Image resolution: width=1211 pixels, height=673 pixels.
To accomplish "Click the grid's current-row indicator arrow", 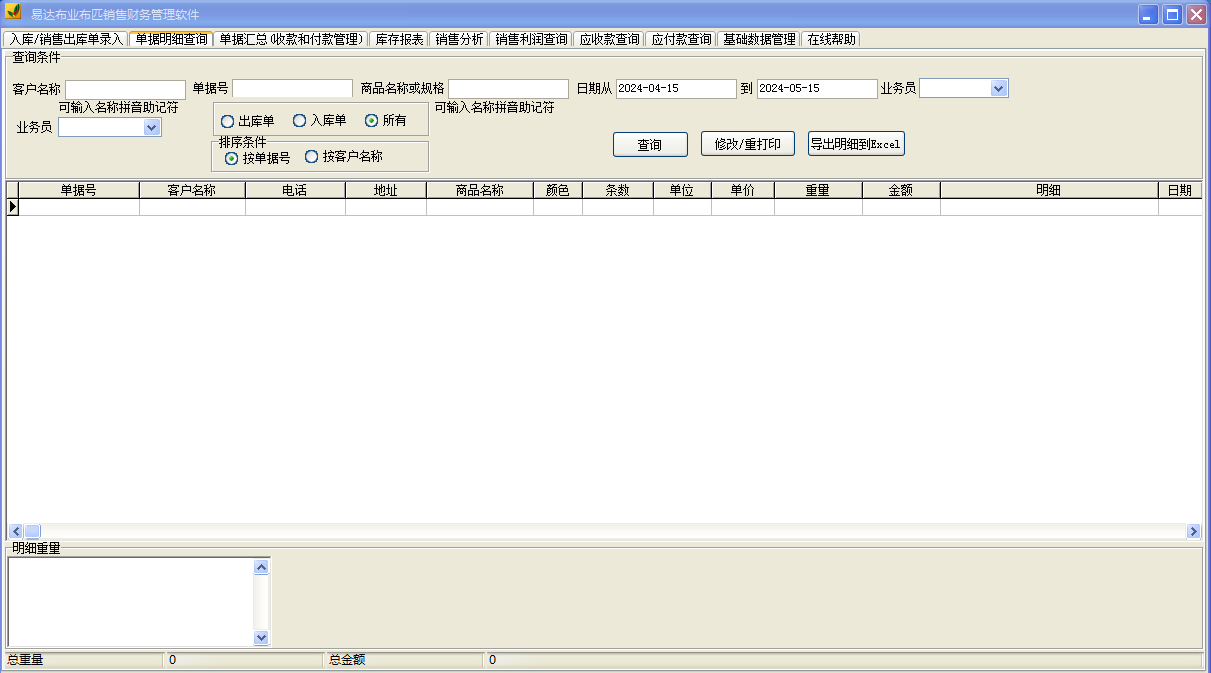I will coord(13,207).
